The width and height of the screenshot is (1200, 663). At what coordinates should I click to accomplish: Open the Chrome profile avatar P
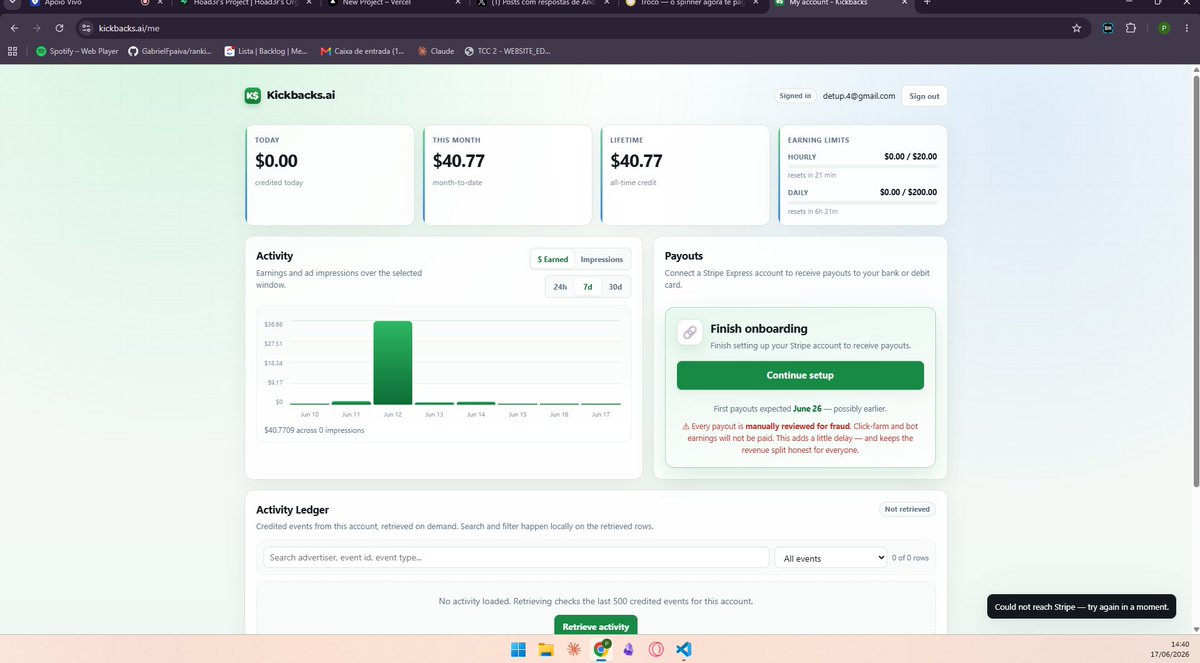click(1164, 28)
